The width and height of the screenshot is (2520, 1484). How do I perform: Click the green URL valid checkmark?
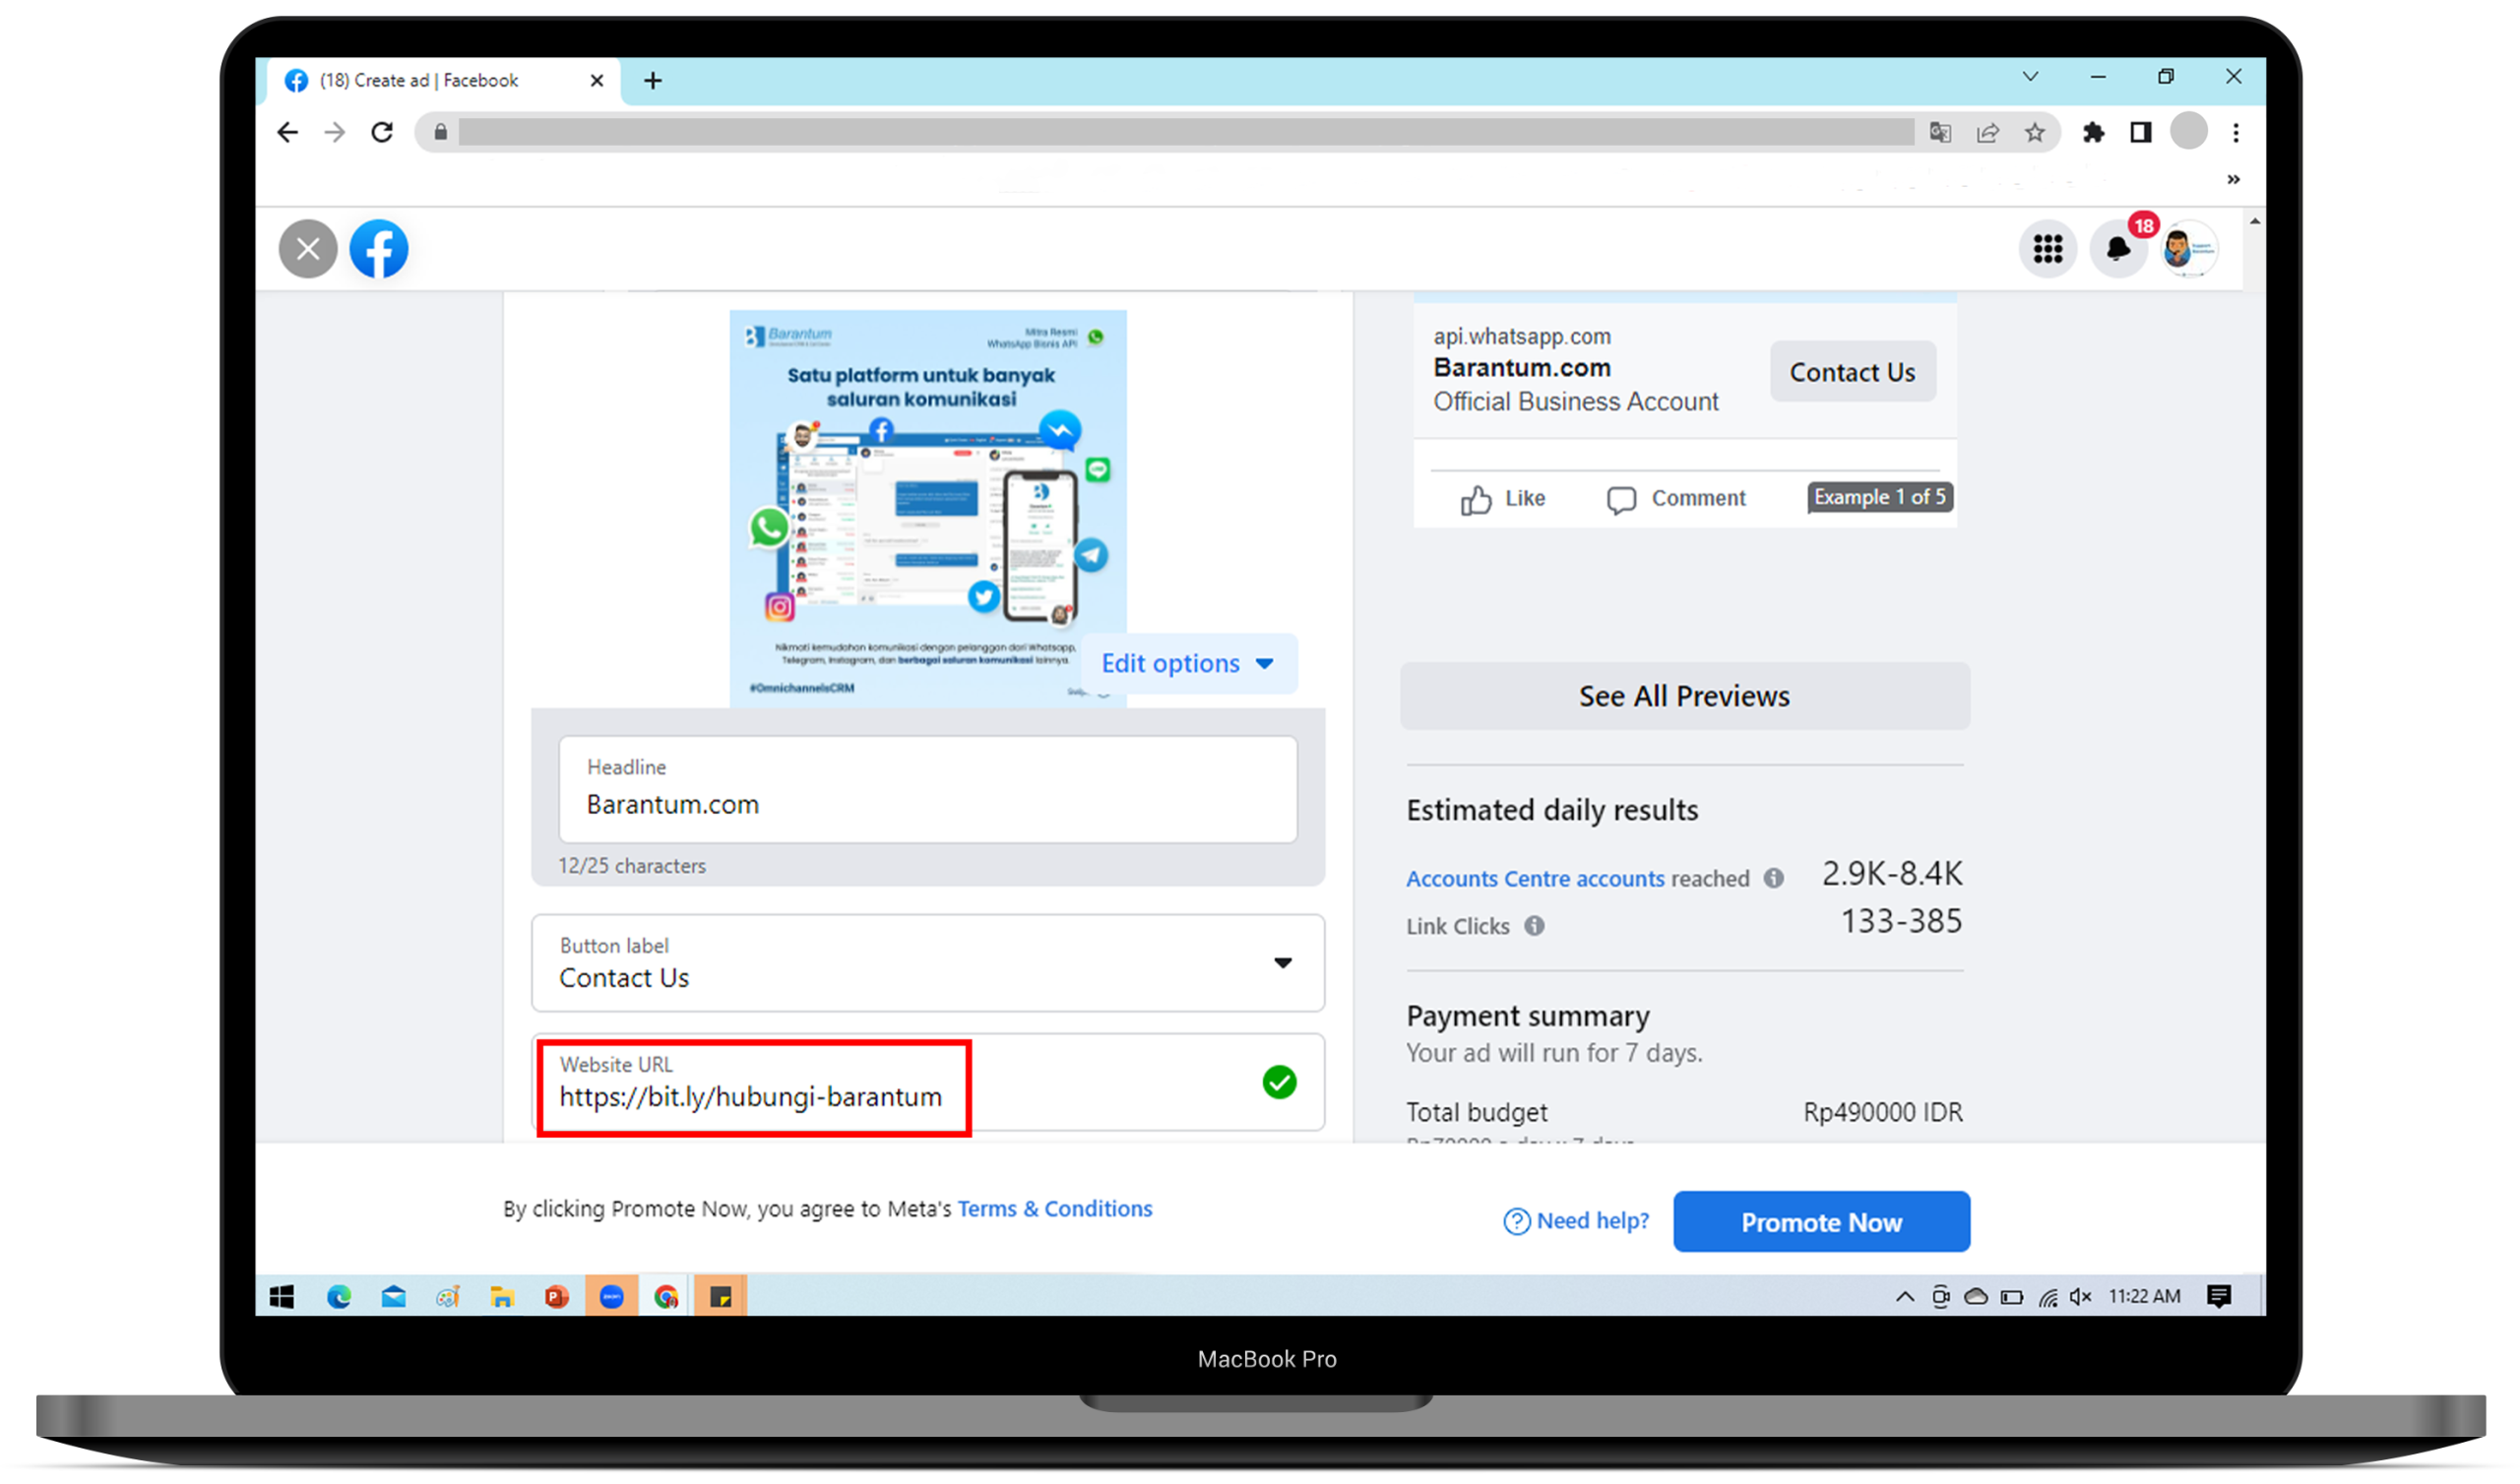tap(1279, 1082)
